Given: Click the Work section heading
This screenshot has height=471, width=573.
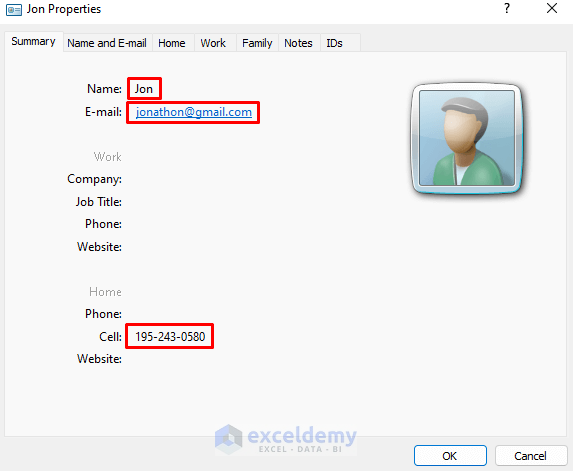Looking at the screenshot, I should pyautogui.click(x=107, y=157).
